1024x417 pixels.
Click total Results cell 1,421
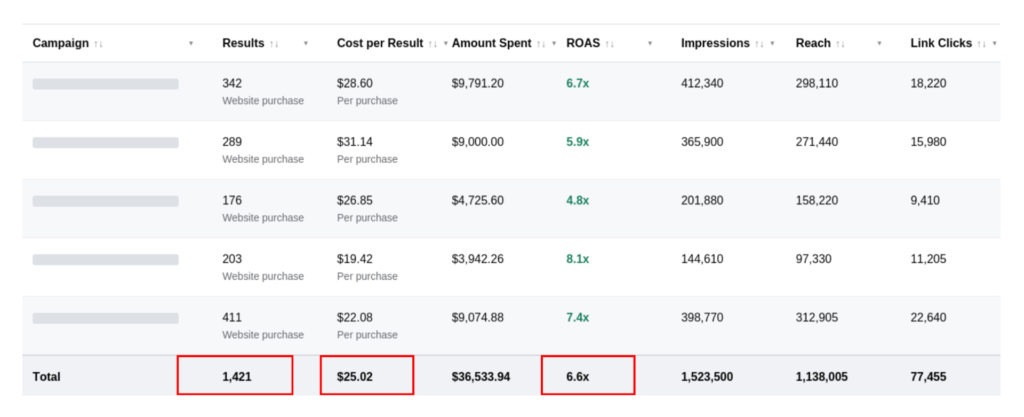coord(236,377)
